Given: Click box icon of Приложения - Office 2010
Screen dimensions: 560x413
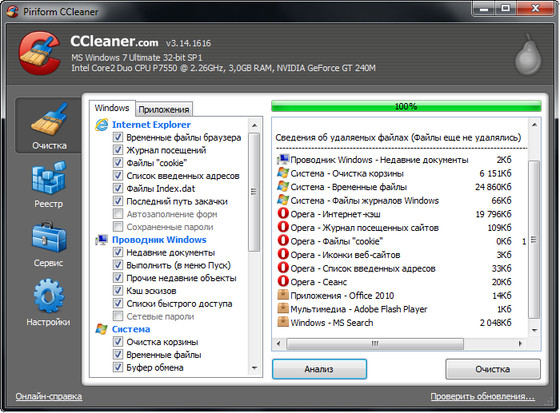Looking at the screenshot, I should 283,295.
